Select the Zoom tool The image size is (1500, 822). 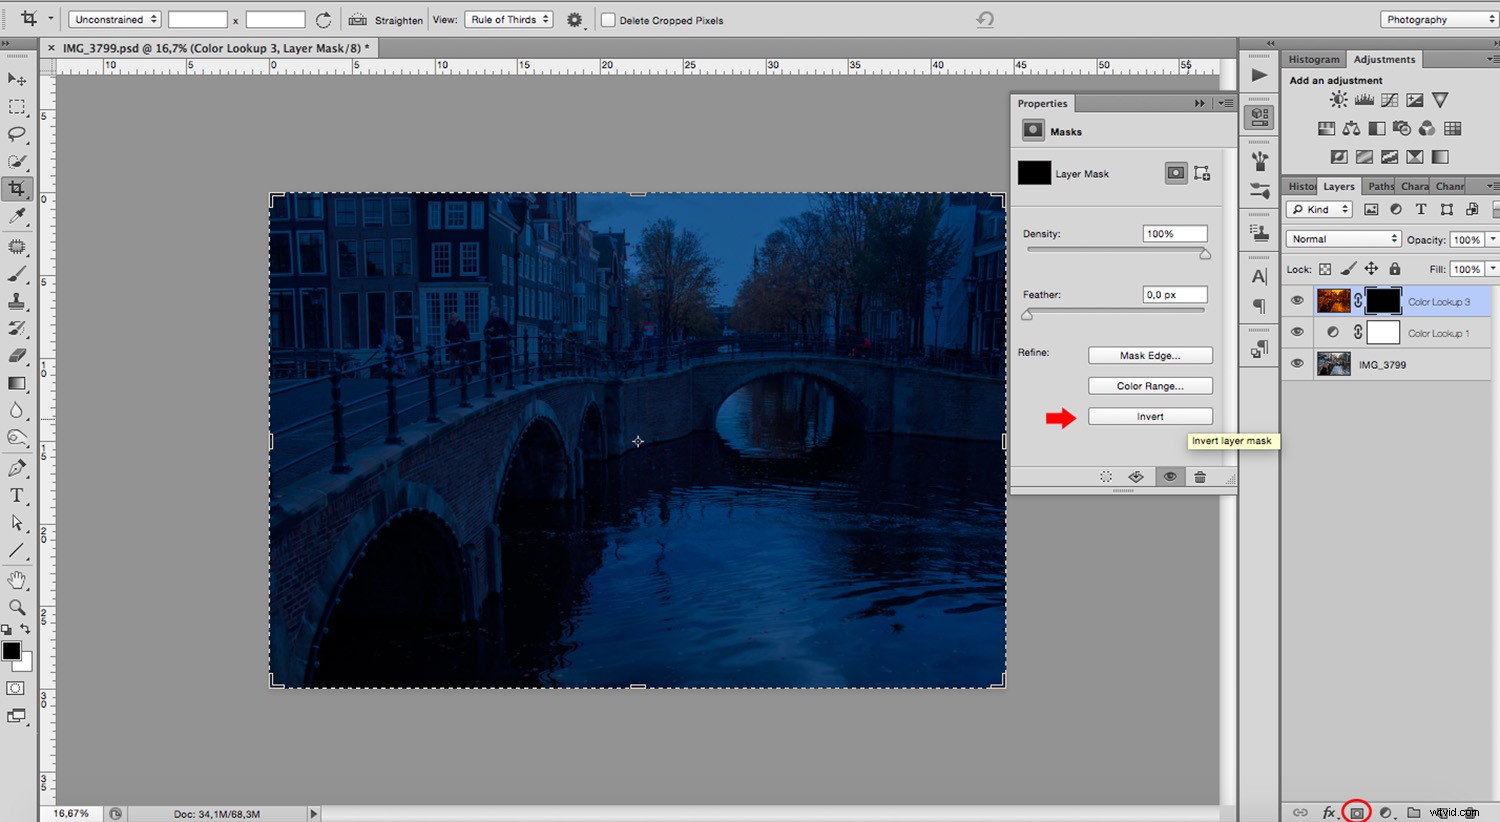coord(14,608)
